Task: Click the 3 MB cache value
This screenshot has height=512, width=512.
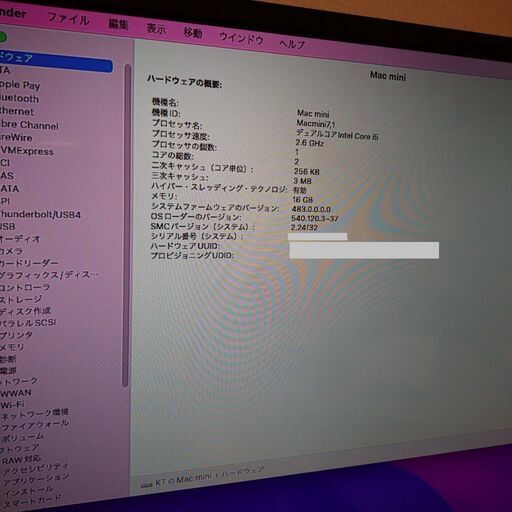Action: tap(302, 181)
